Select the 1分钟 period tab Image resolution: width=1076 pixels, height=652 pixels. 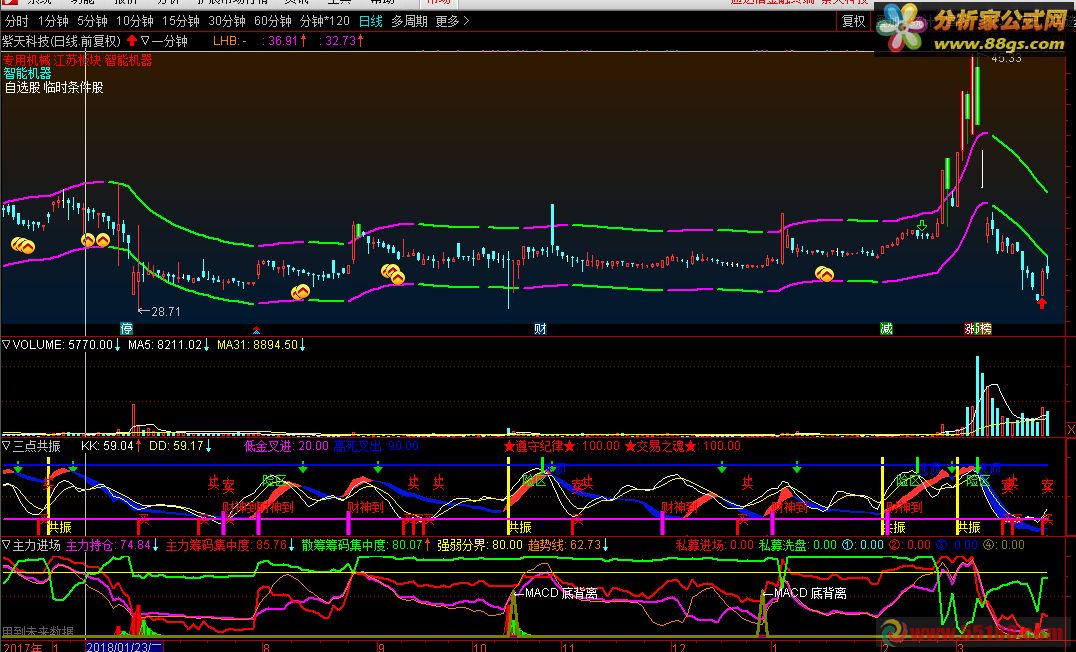(53, 21)
